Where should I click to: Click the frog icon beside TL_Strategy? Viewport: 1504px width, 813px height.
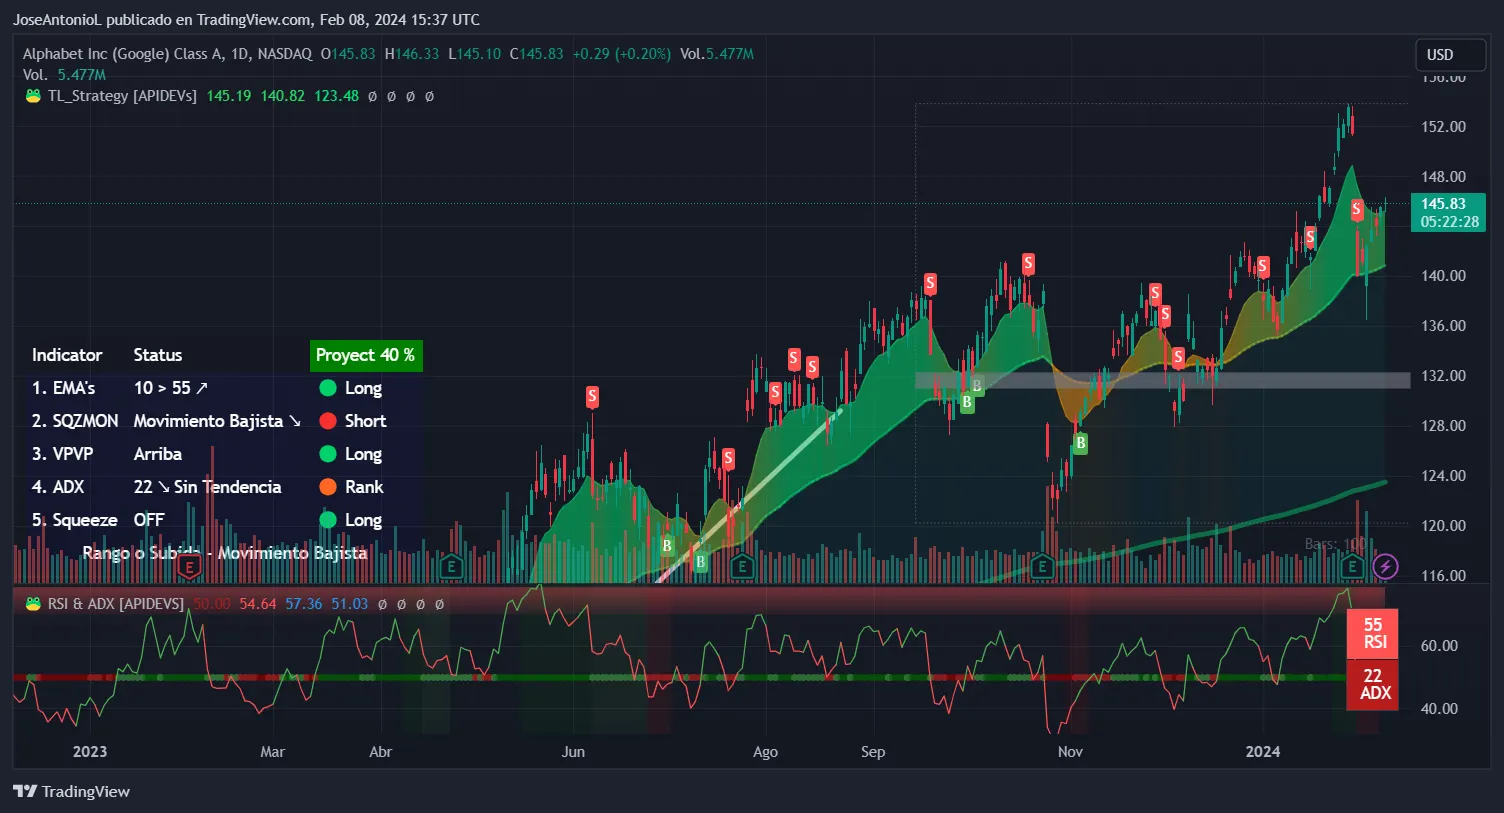33,96
